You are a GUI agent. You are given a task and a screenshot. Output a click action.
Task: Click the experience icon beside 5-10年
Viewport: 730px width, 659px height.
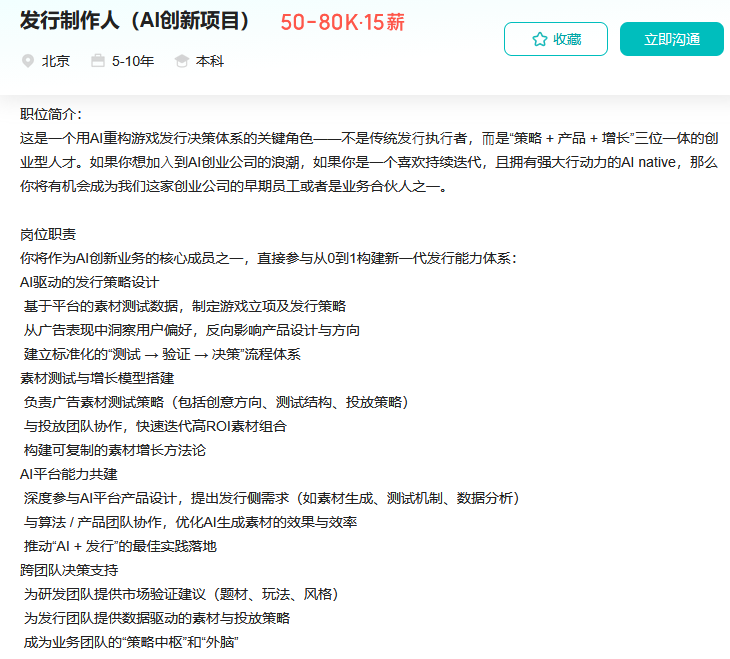point(97,61)
